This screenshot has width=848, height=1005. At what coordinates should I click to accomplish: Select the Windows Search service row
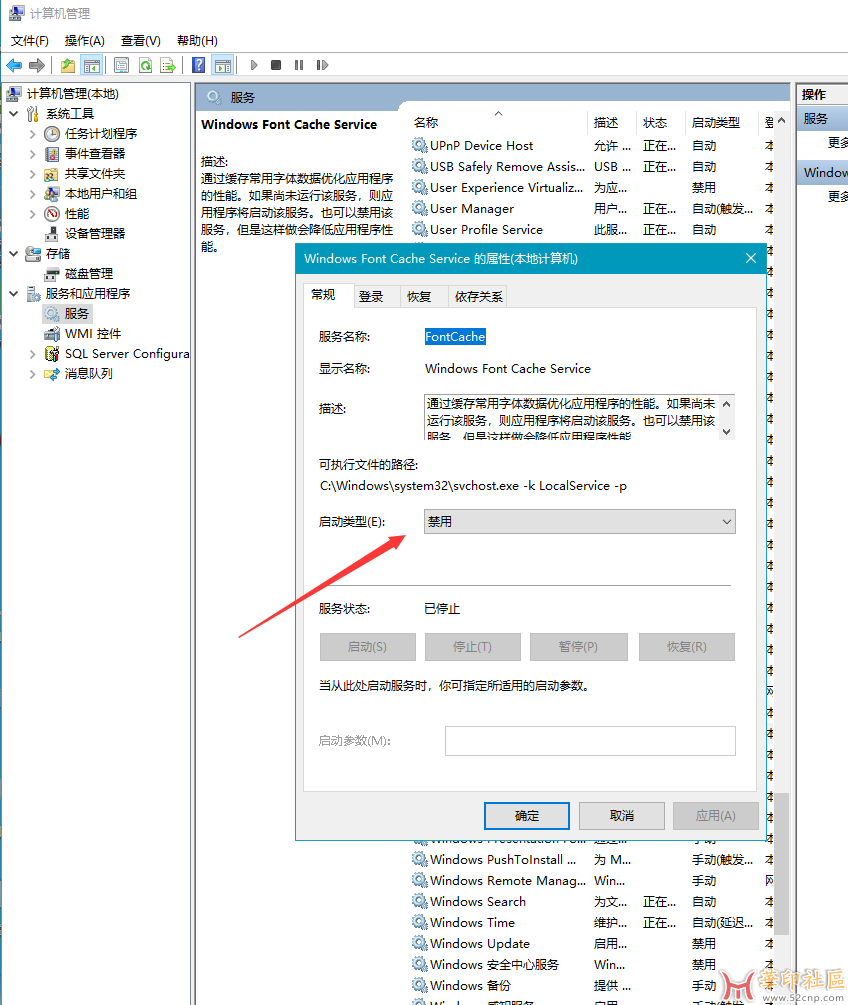coord(478,901)
